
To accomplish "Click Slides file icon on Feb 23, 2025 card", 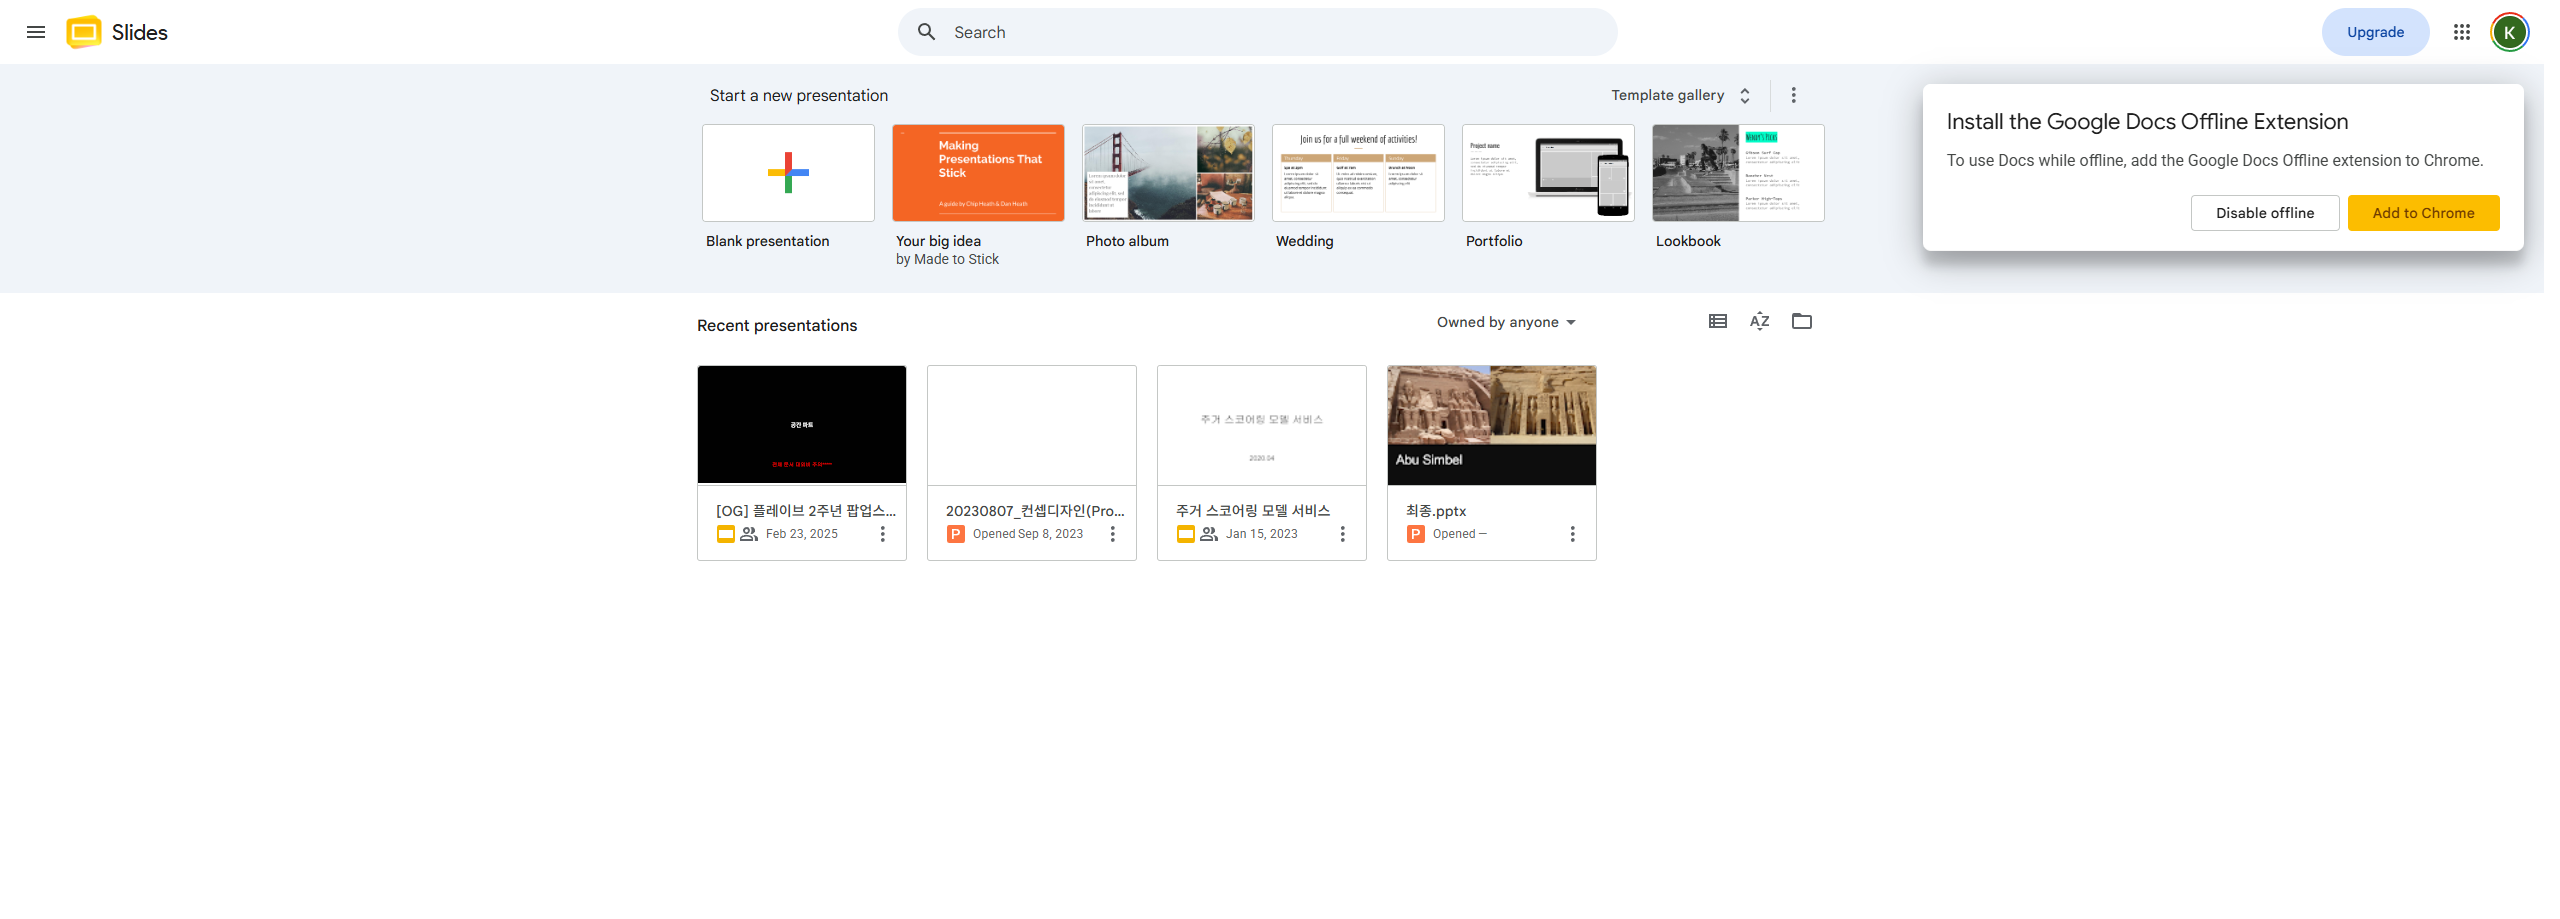I will pyautogui.click(x=726, y=534).
